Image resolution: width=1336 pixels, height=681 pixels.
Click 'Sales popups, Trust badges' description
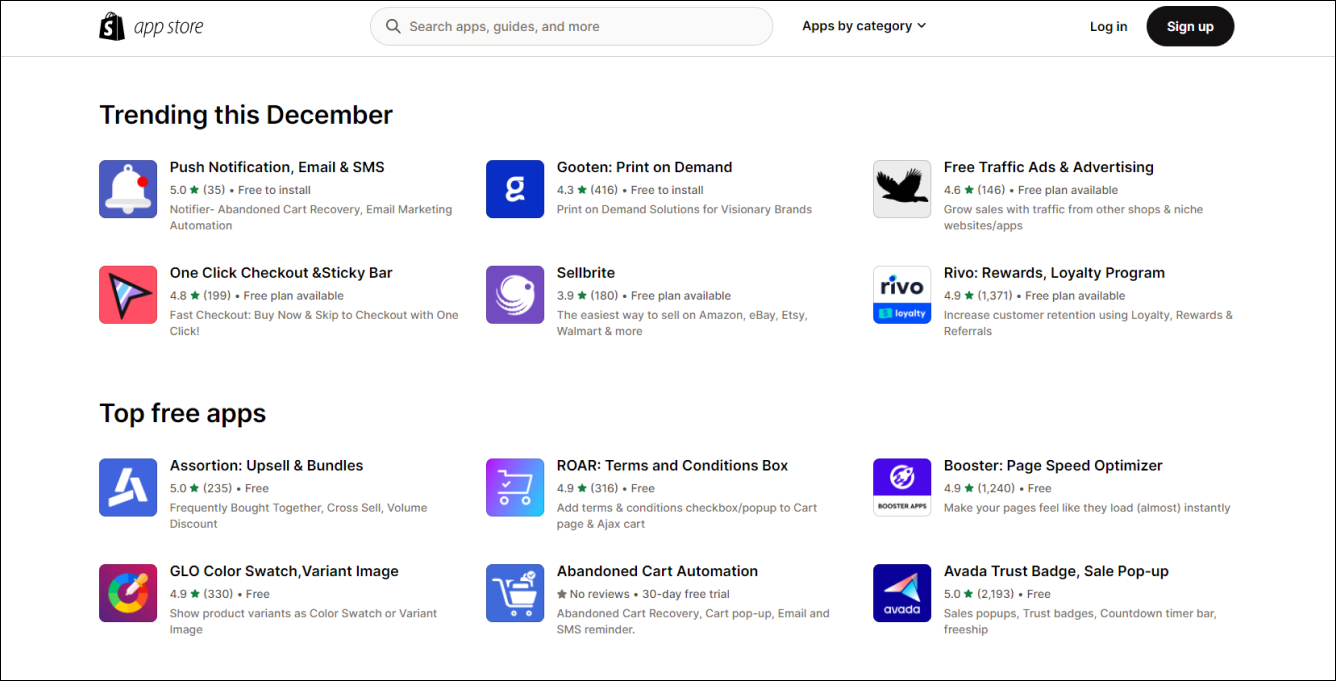tap(1080, 622)
